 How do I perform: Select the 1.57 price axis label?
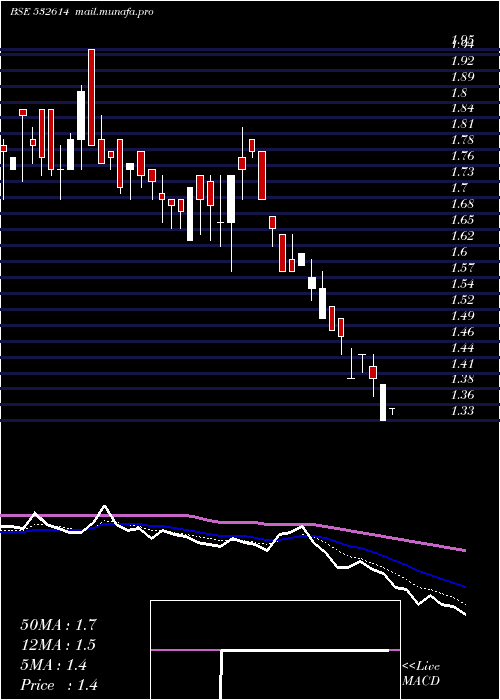coord(462,267)
